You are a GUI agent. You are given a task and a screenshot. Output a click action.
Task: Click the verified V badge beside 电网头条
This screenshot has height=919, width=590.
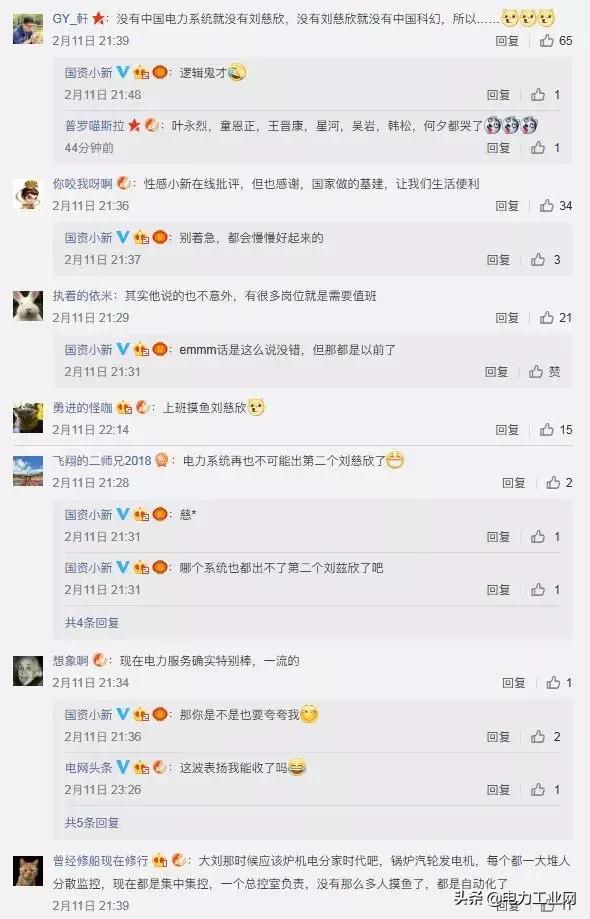[122, 767]
